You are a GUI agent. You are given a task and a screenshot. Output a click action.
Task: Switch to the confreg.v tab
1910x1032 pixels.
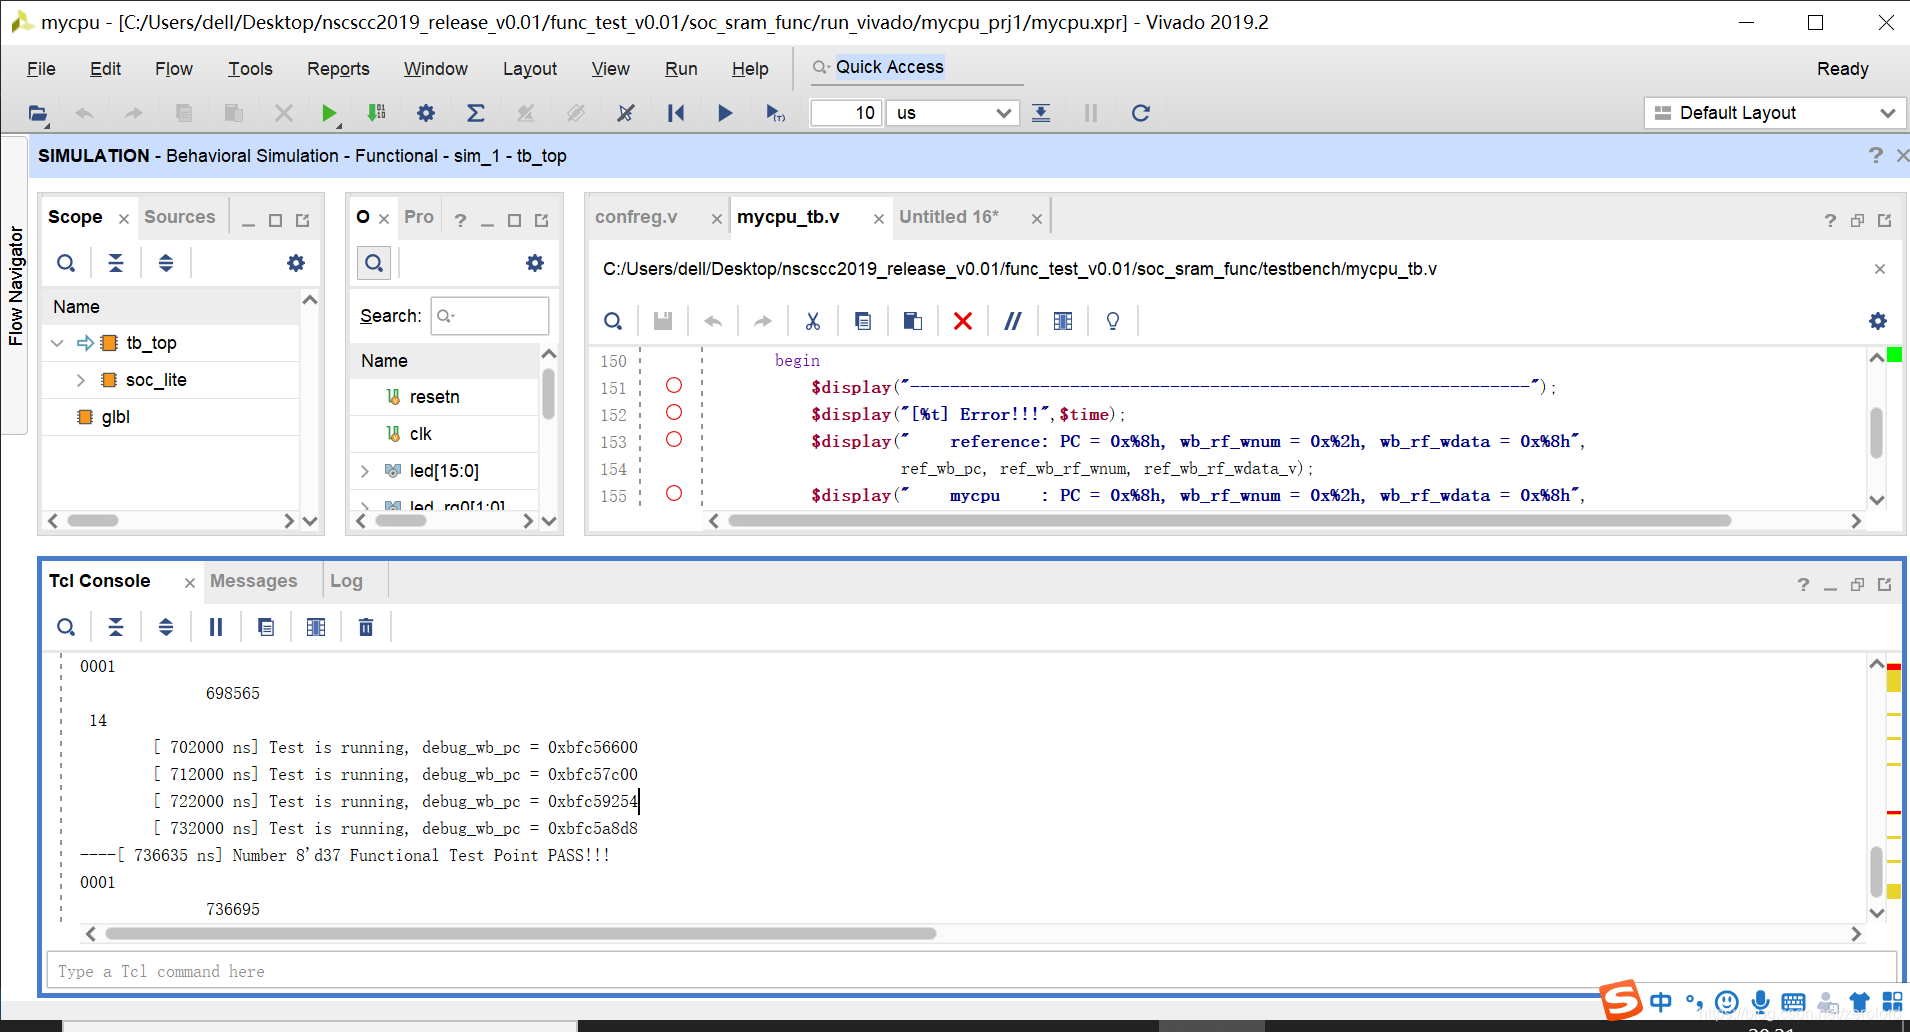[x=636, y=217]
